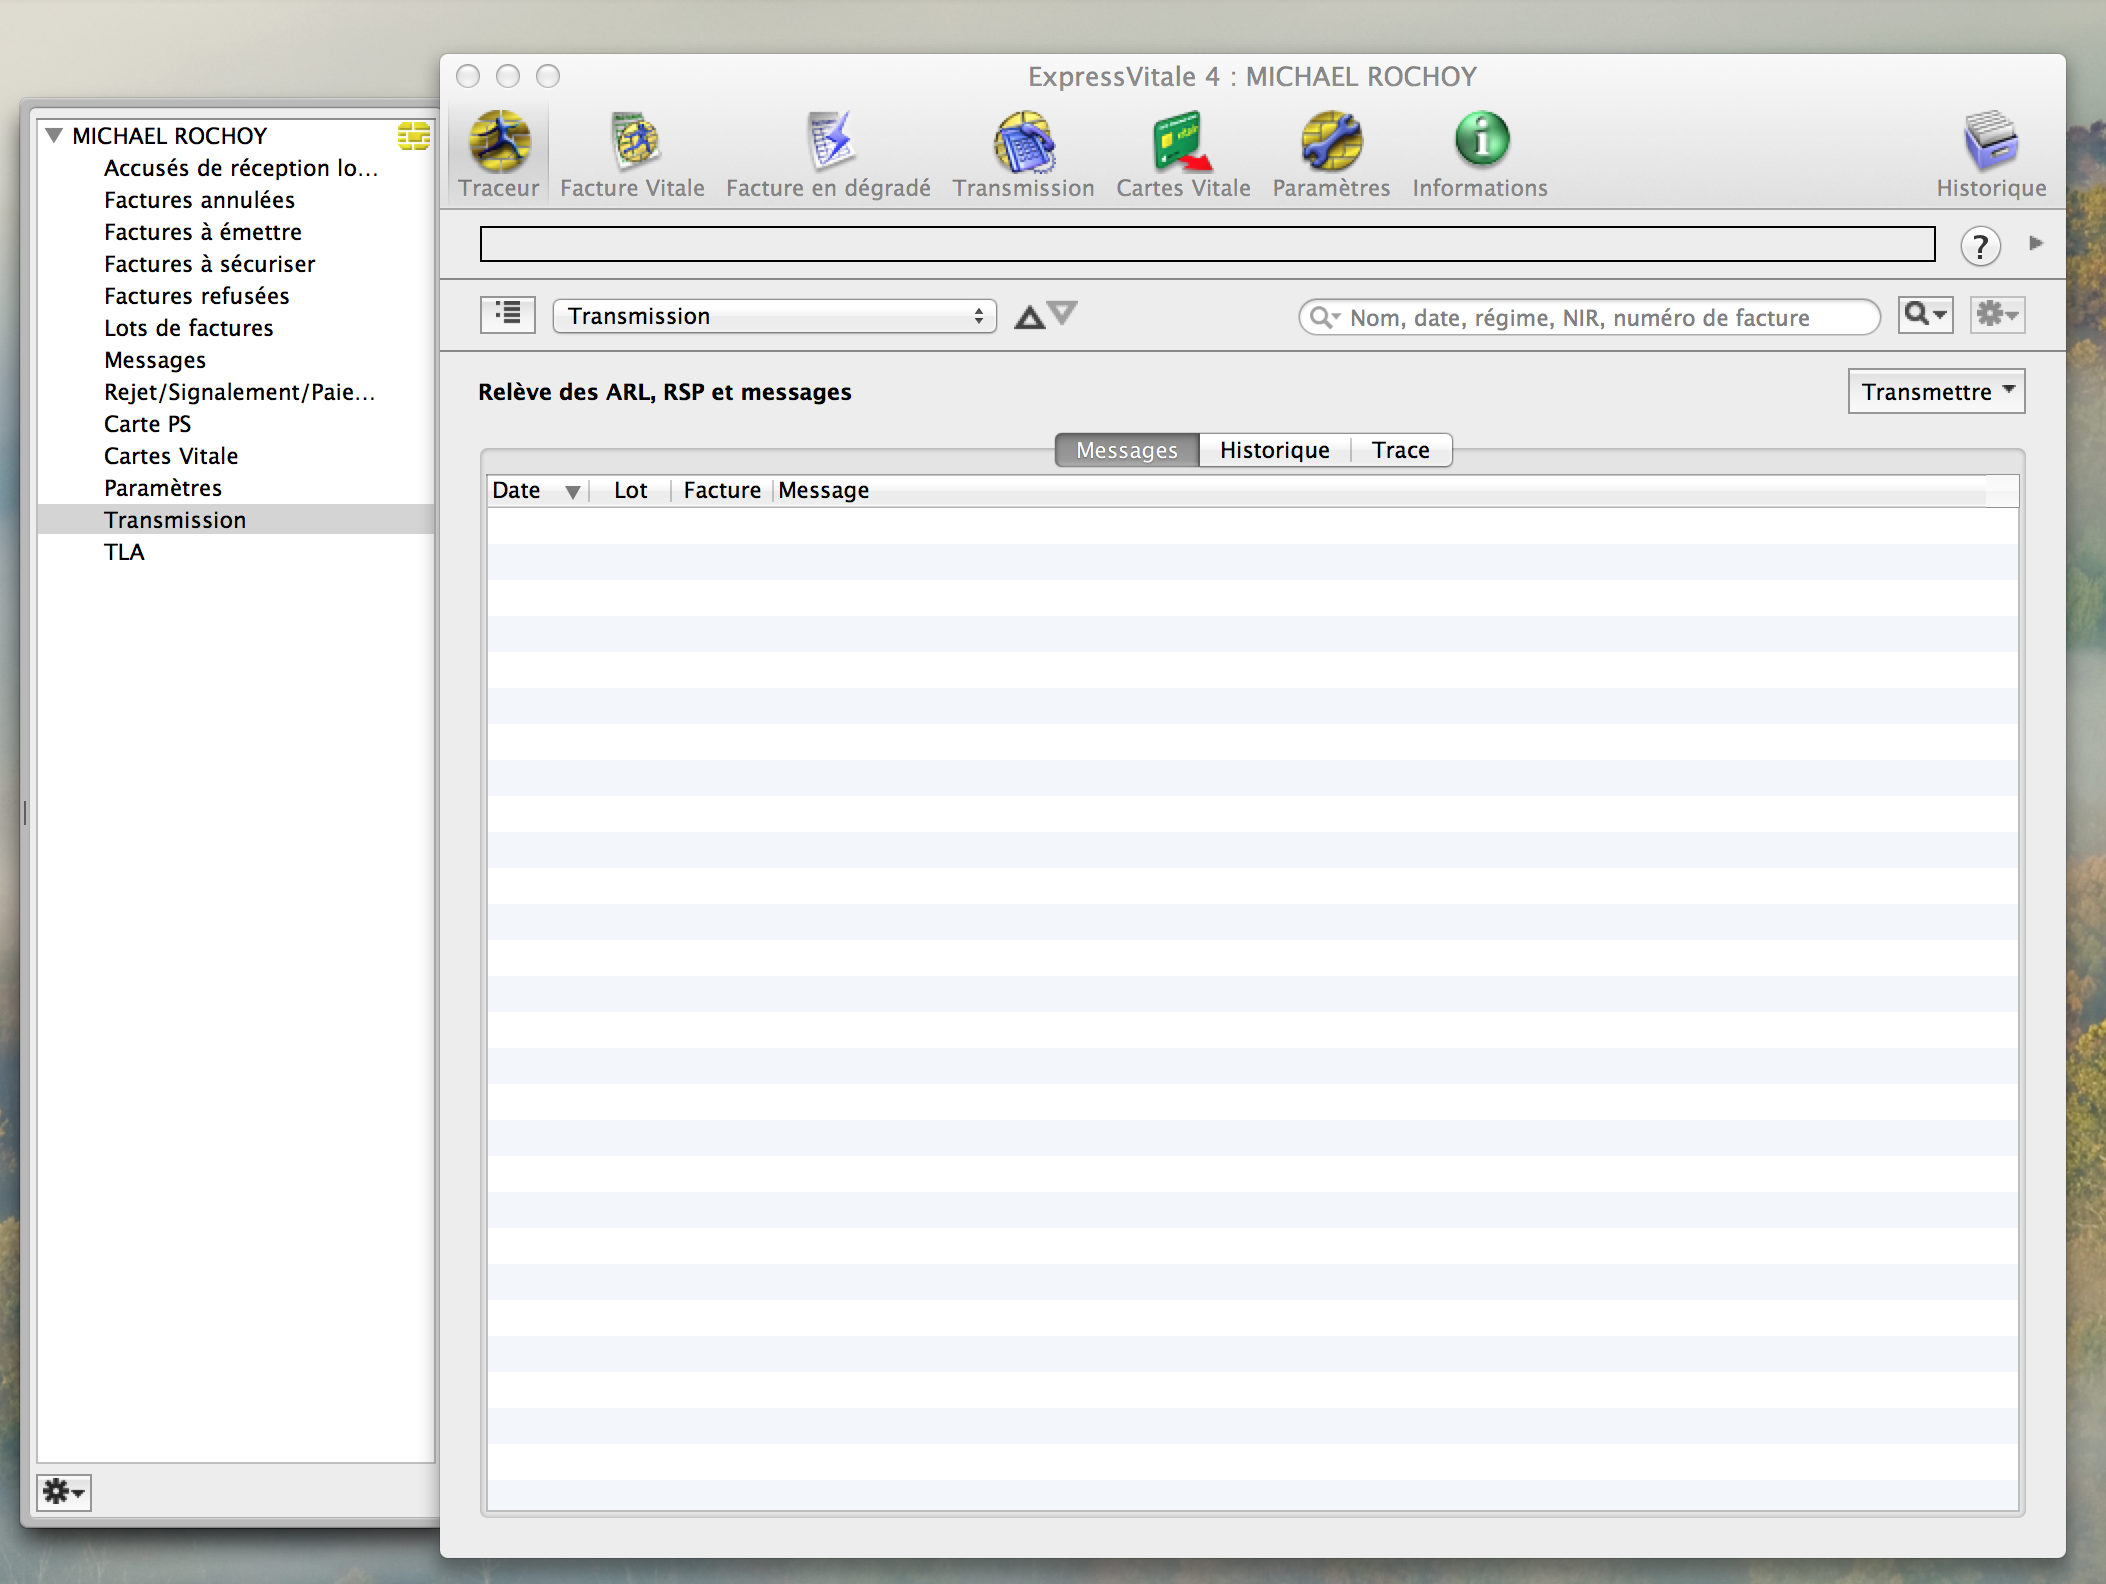
Task: Click the MICHAEL ROCHOY tree root label
Action: [x=170, y=136]
